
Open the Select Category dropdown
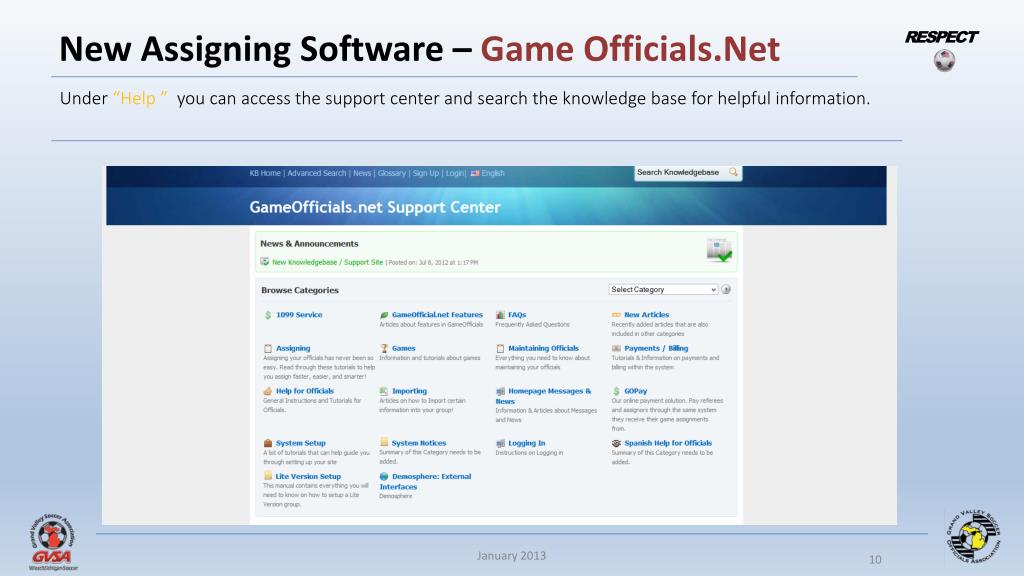(x=663, y=289)
